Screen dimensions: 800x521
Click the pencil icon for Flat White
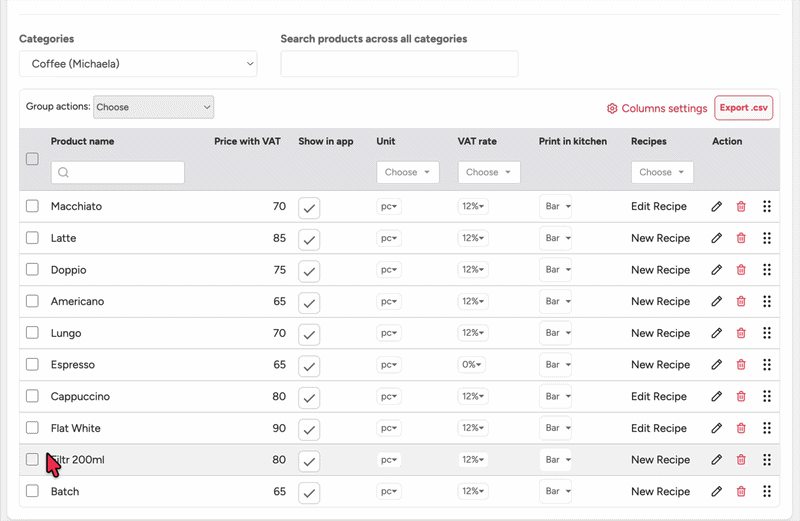point(716,429)
